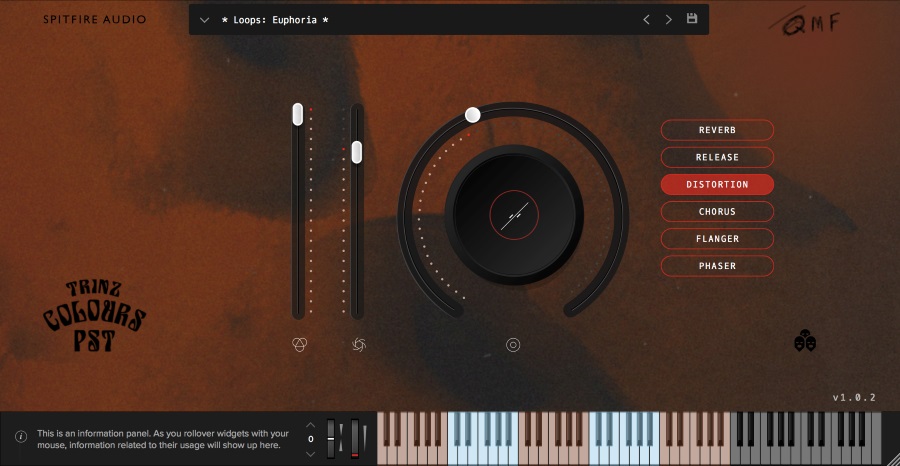Click the Spitfire Audio logo

tap(95, 20)
